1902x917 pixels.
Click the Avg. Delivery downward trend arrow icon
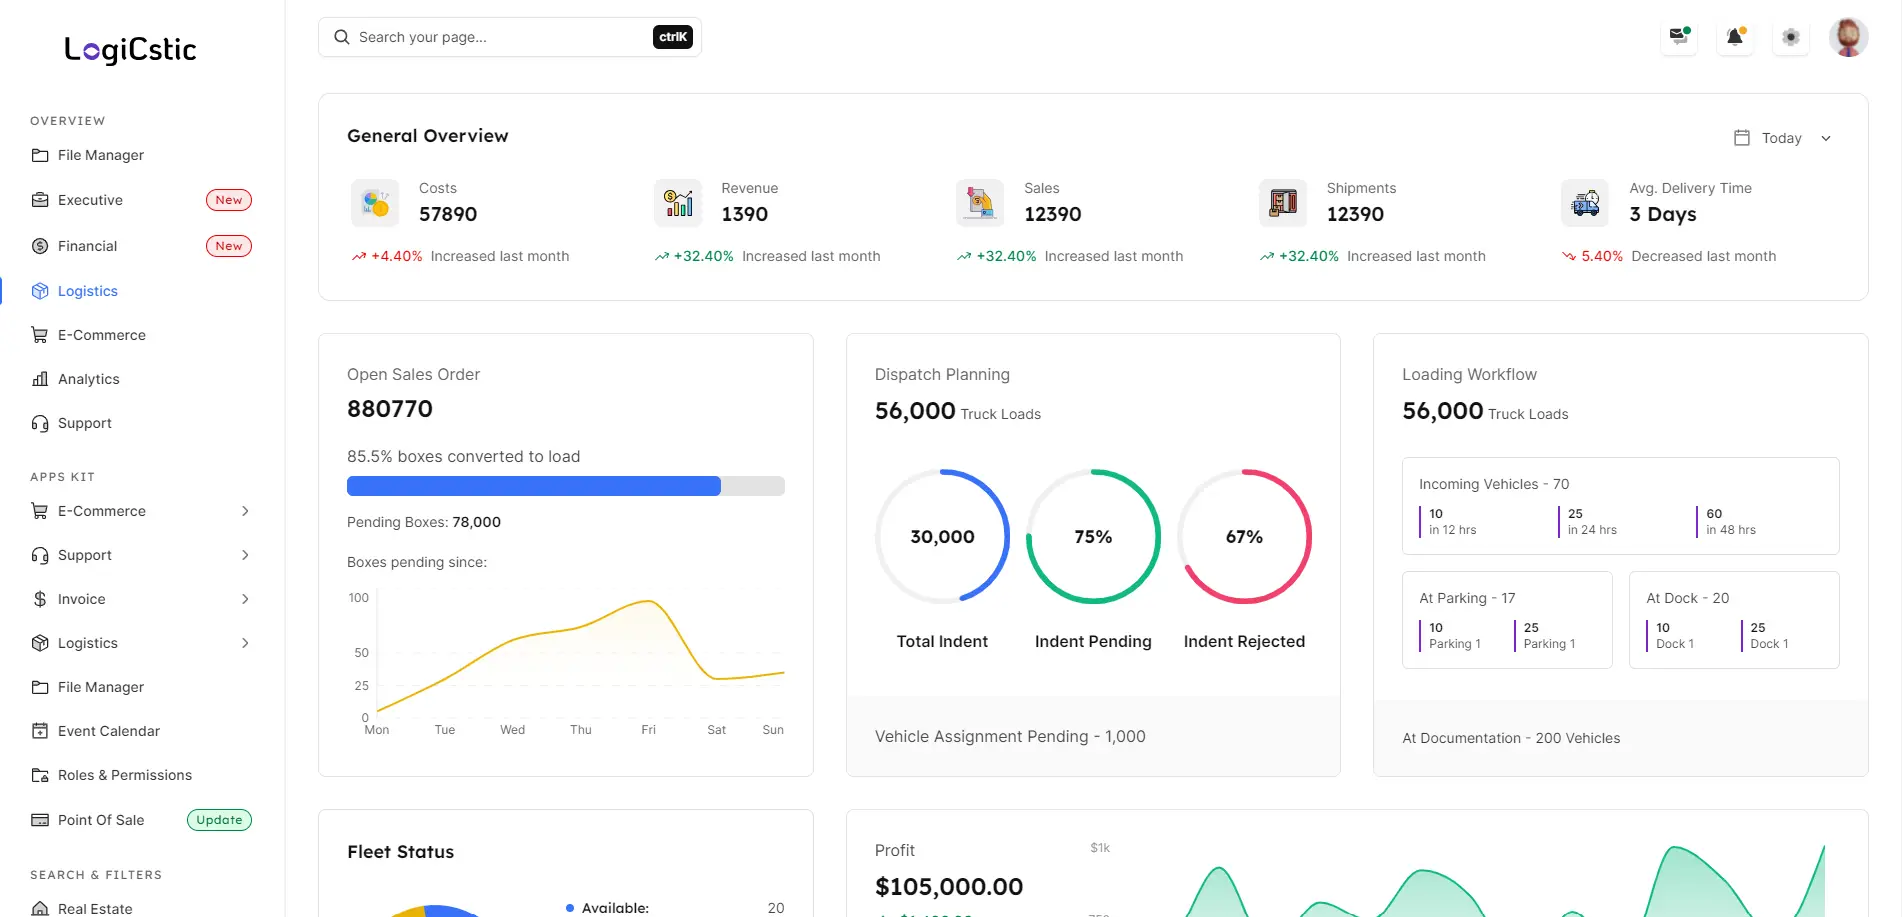pyautogui.click(x=1569, y=257)
